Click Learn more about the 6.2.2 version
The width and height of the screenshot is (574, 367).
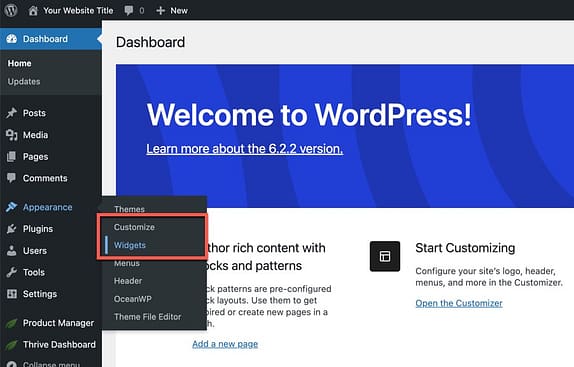(245, 149)
